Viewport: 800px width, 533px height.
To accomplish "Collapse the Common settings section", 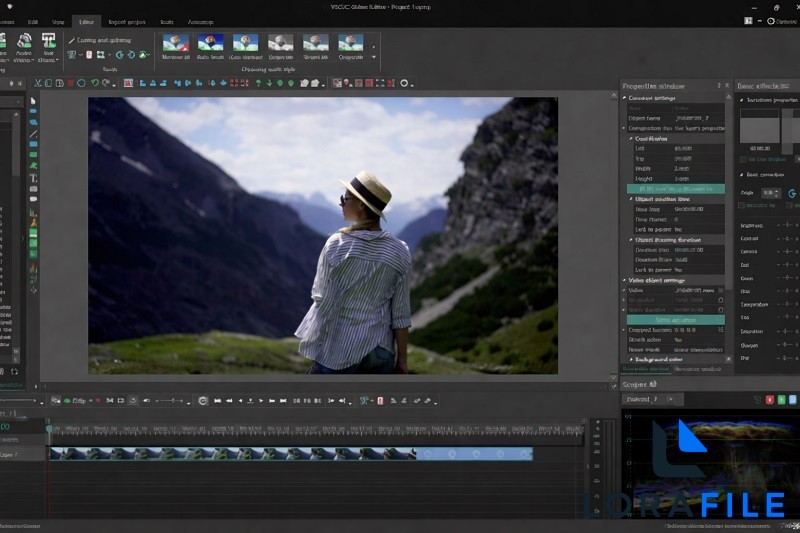I will coord(624,97).
